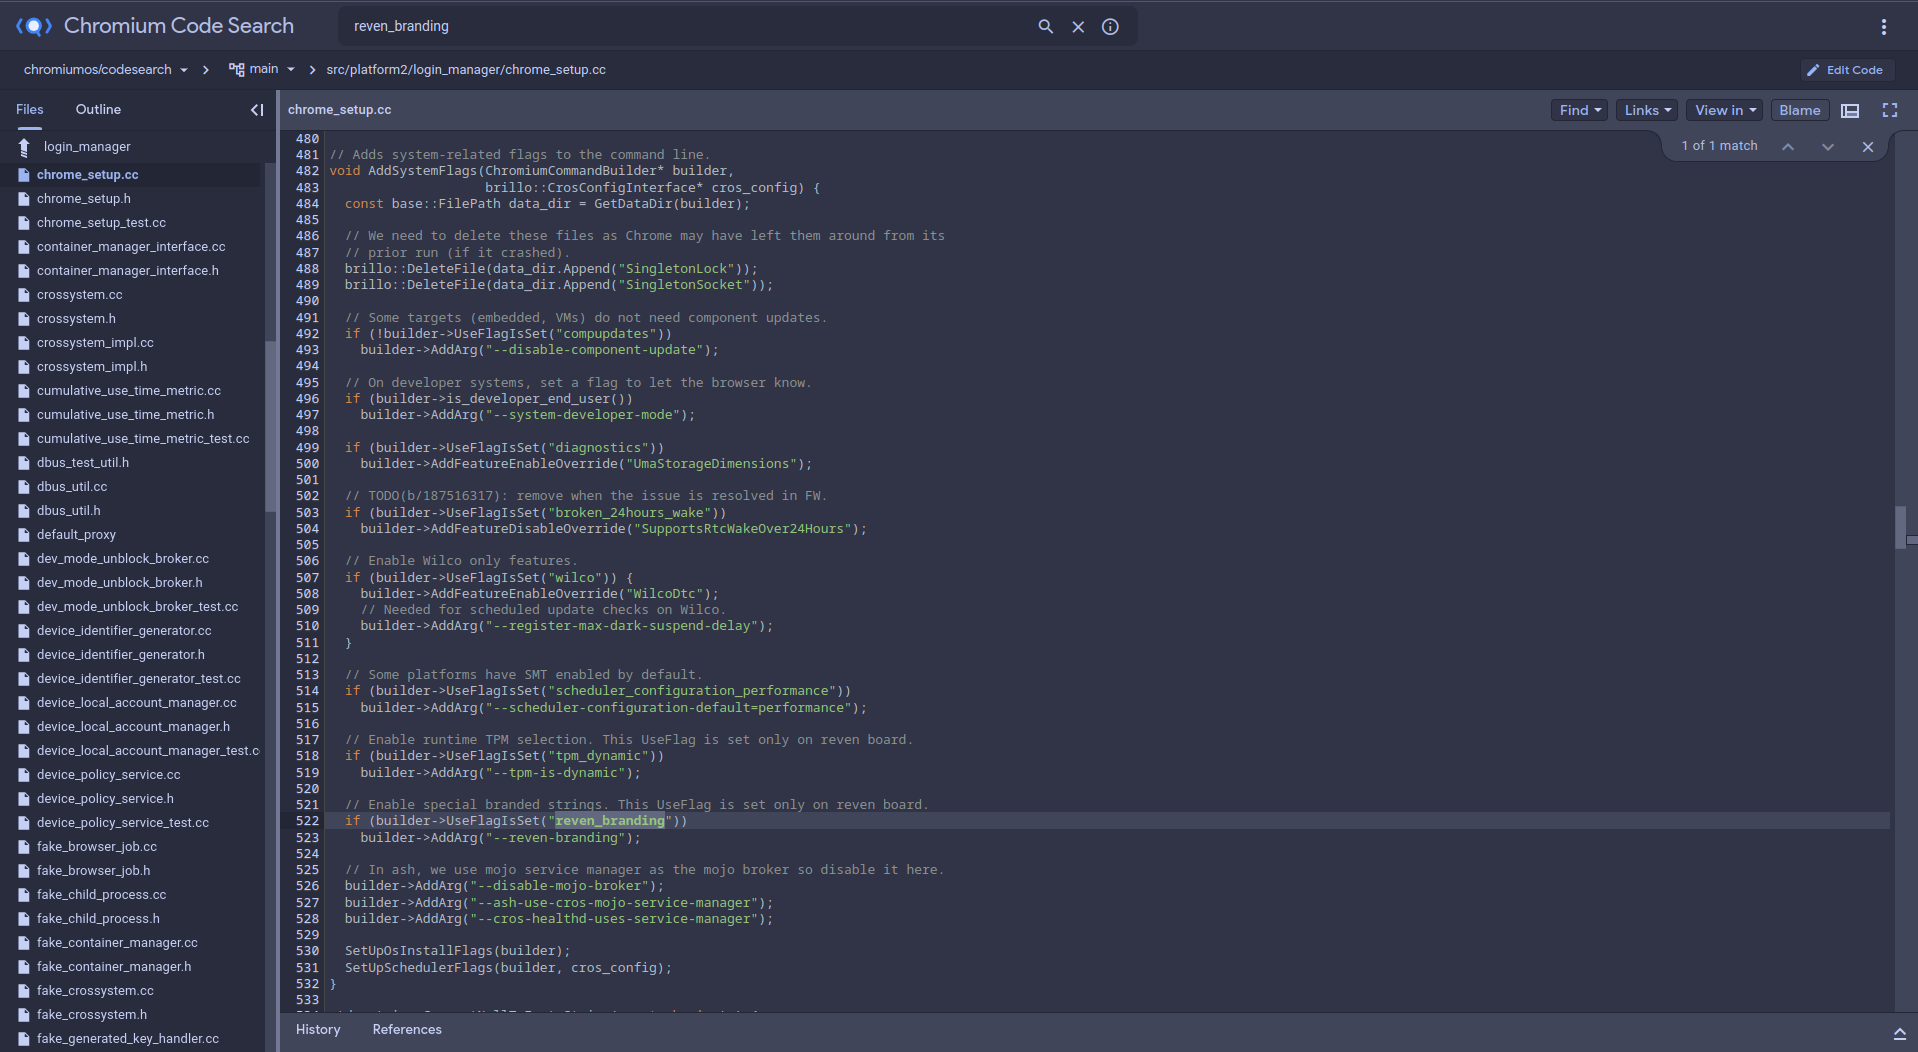The width and height of the screenshot is (1918, 1052).
Task: Jump to next find match
Action: [1828, 147]
